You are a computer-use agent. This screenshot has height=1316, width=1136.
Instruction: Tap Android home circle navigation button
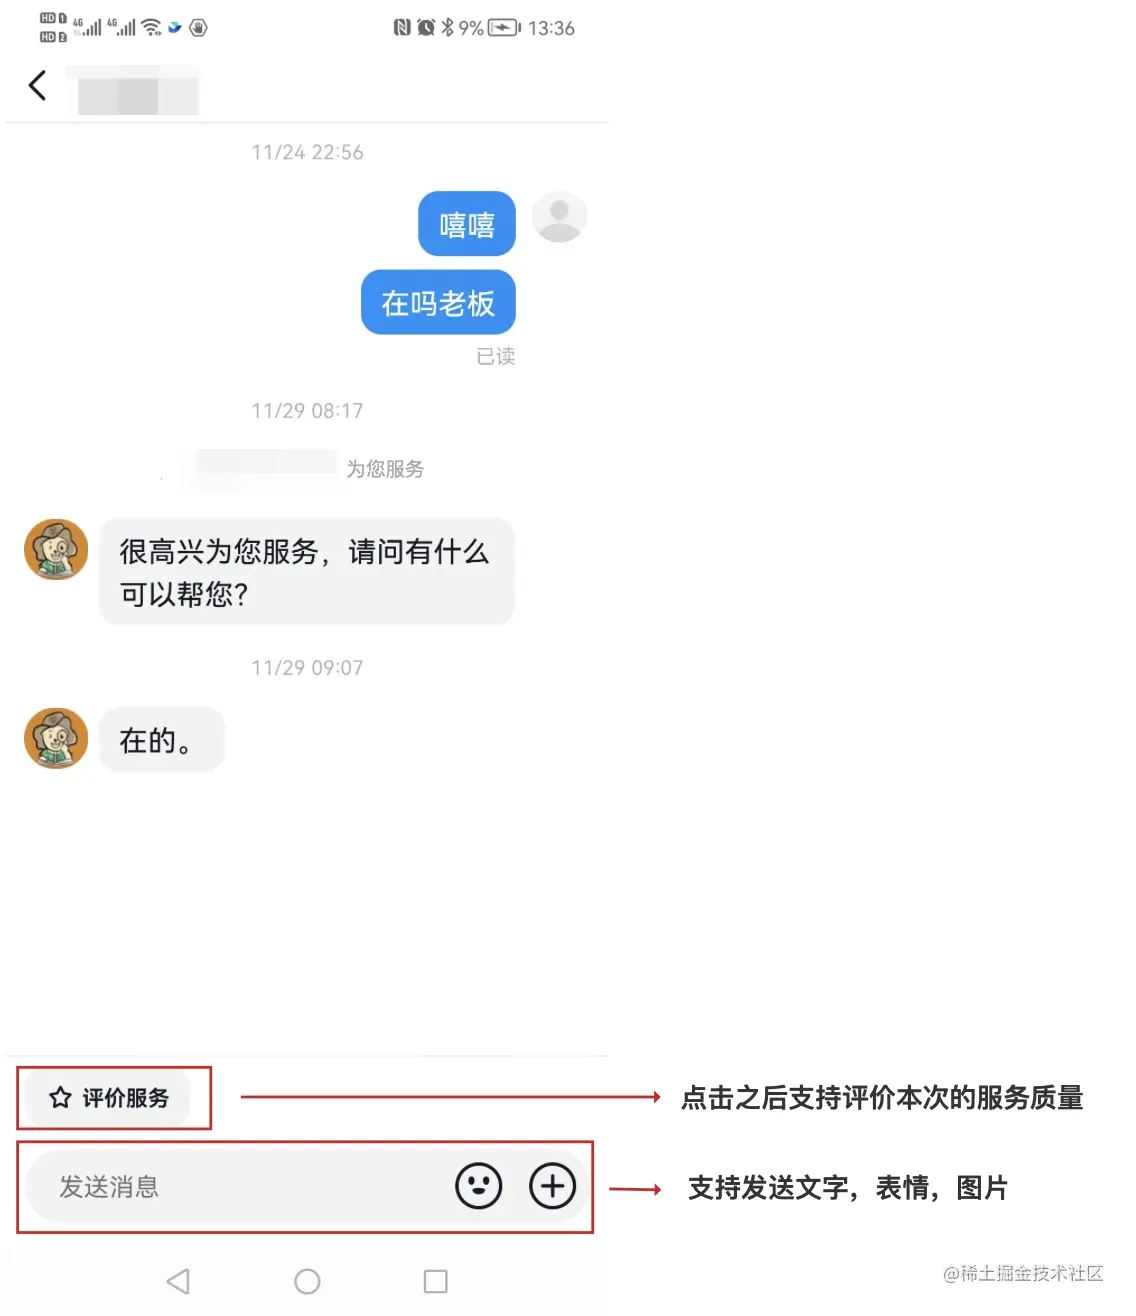[x=307, y=1281]
